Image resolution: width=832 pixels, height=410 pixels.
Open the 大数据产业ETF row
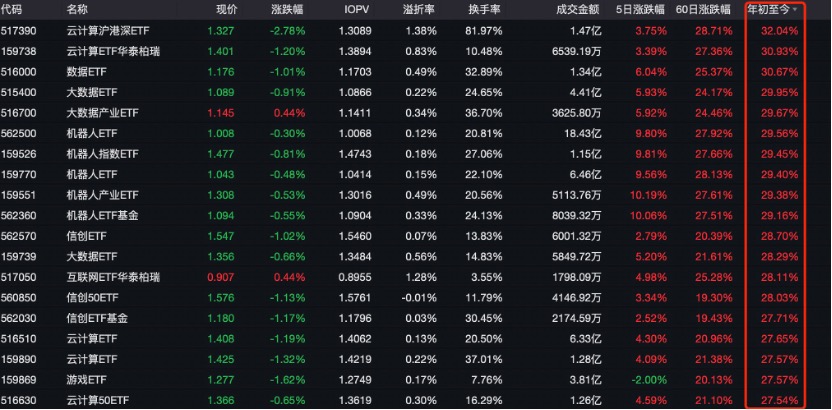(x=416, y=113)
